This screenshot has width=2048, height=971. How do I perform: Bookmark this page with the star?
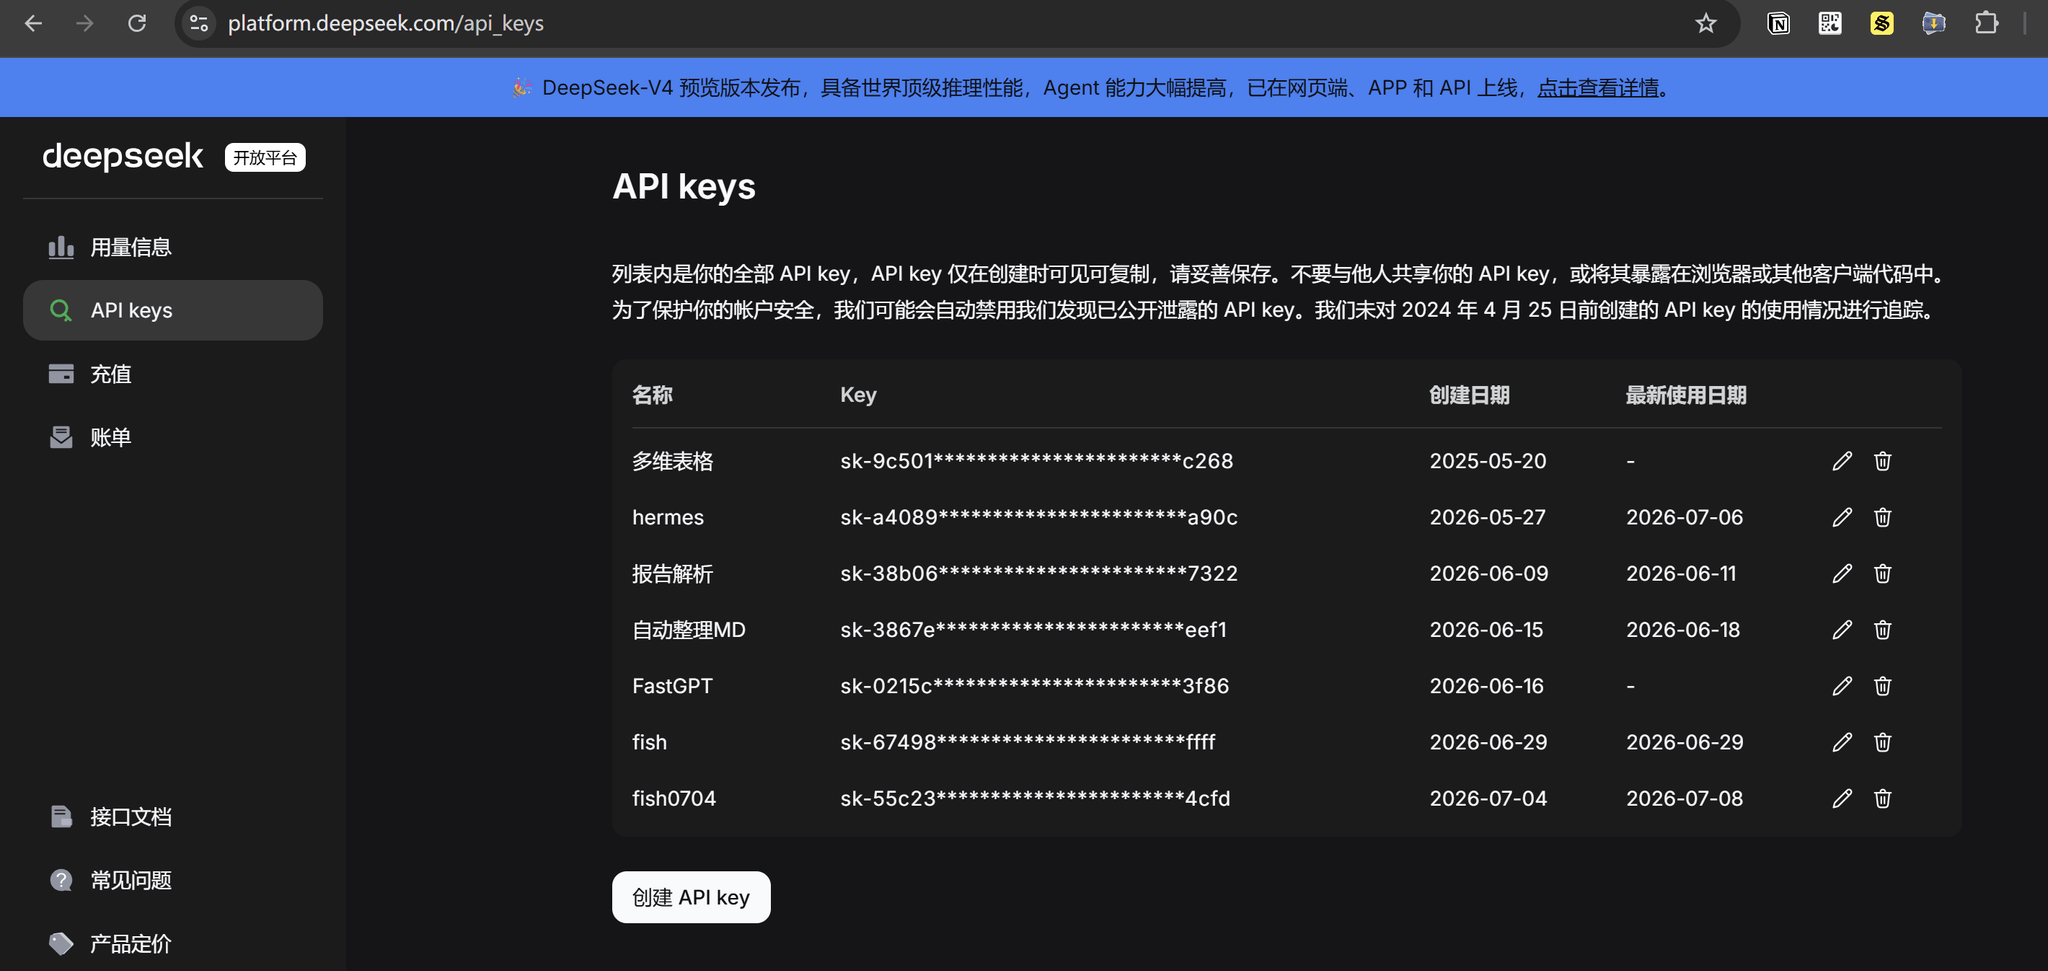1706,23
